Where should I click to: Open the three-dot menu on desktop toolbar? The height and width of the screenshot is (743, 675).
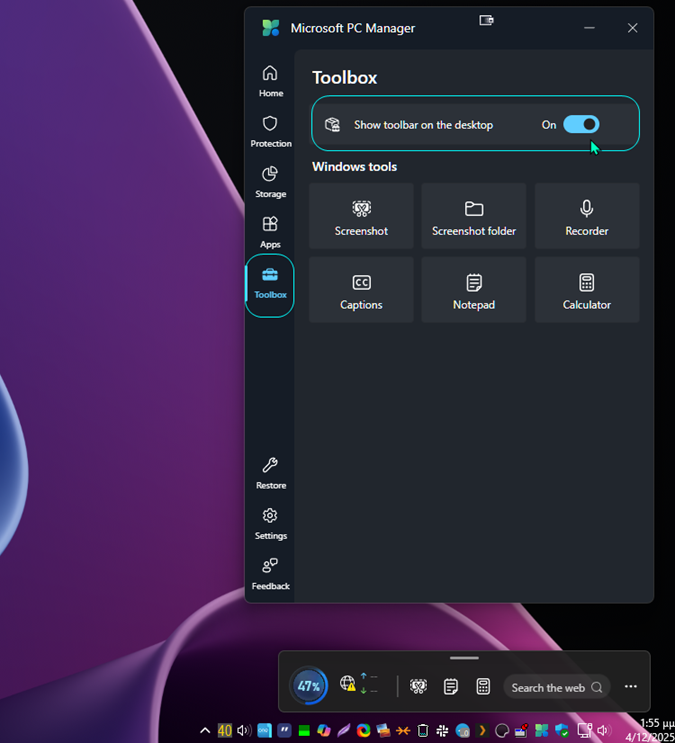click(x=631, y=687)
